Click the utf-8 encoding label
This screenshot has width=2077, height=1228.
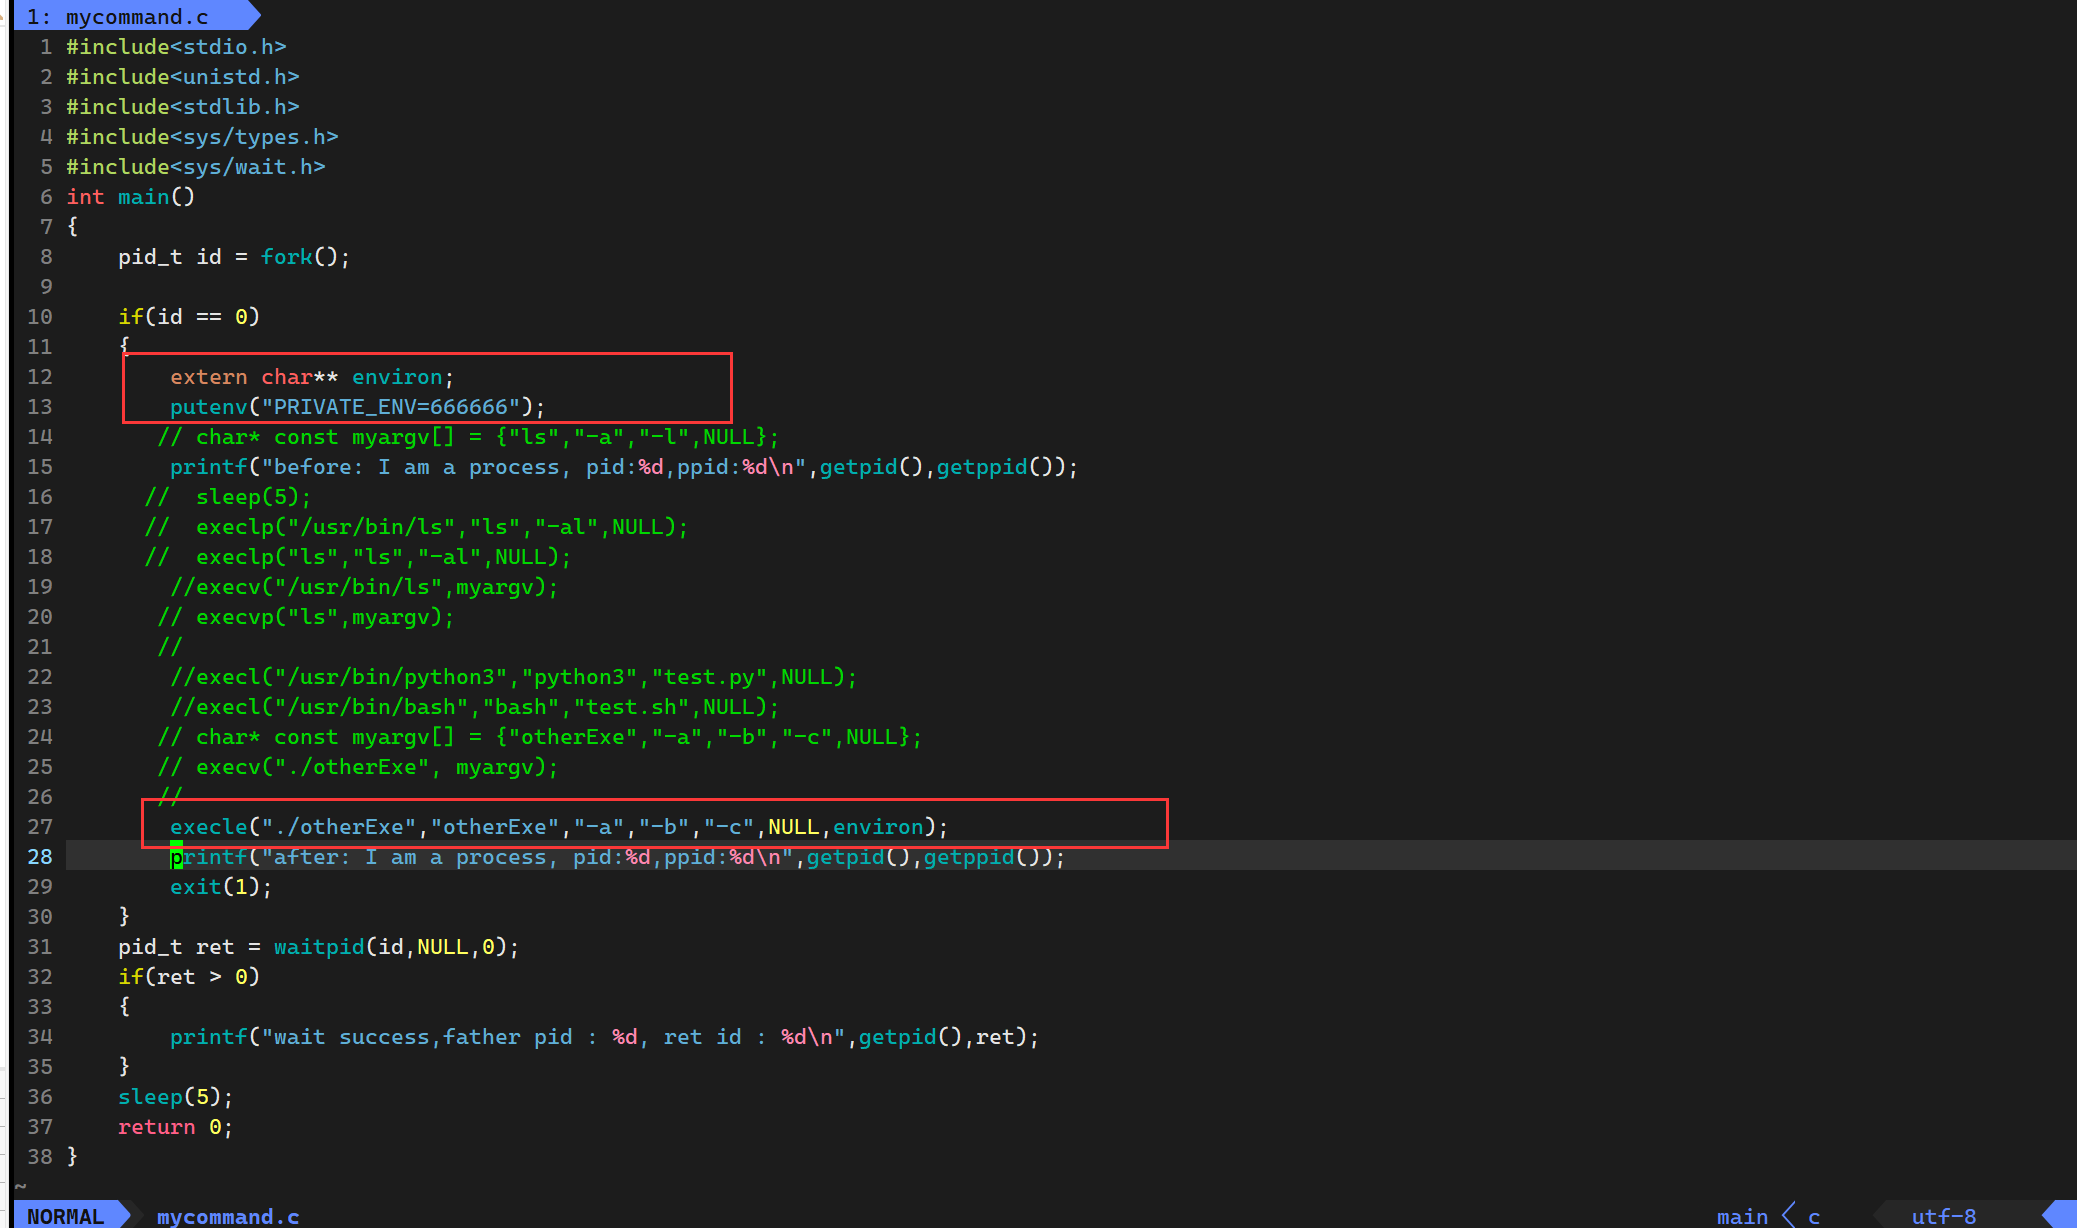point(1943,1216)
